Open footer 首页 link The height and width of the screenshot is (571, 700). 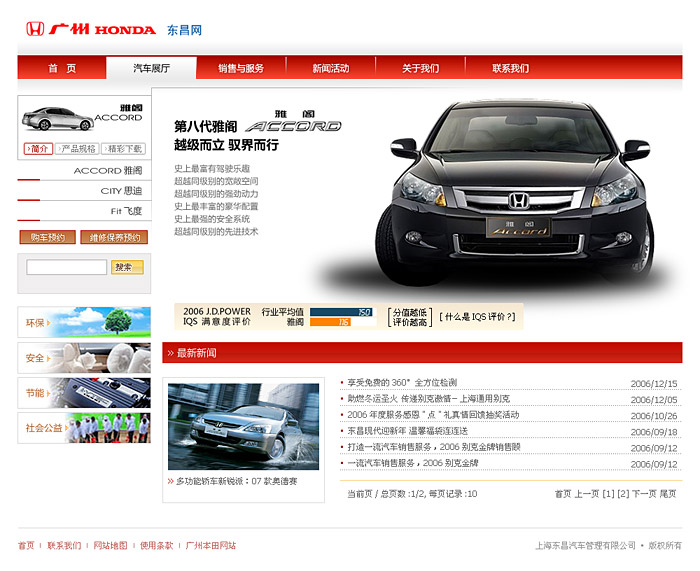pos(26,546)
